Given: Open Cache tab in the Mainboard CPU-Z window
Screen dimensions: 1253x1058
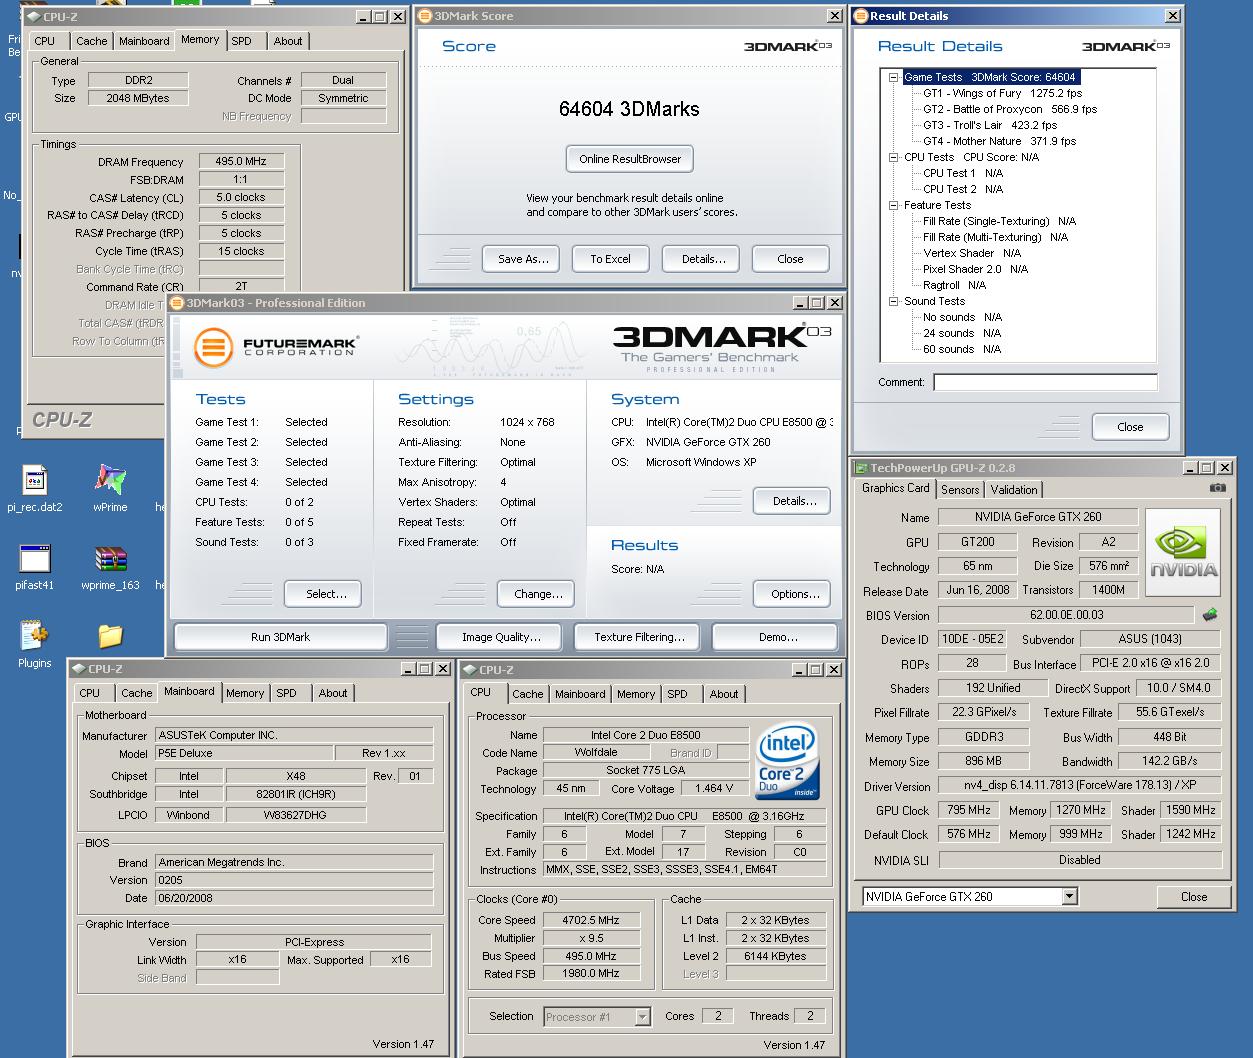Looking at the screenshot, I should click(x=137, y=693).
